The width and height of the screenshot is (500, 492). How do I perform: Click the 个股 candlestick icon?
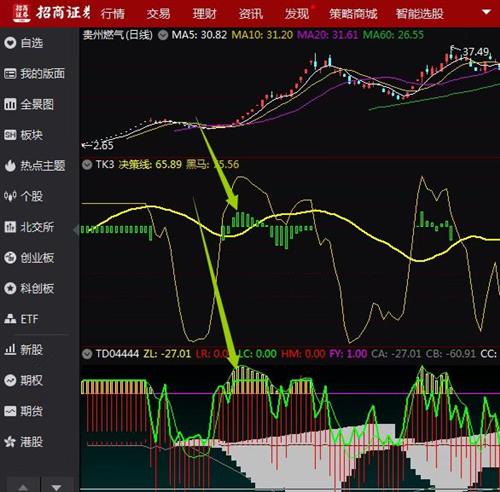point(10,196)
